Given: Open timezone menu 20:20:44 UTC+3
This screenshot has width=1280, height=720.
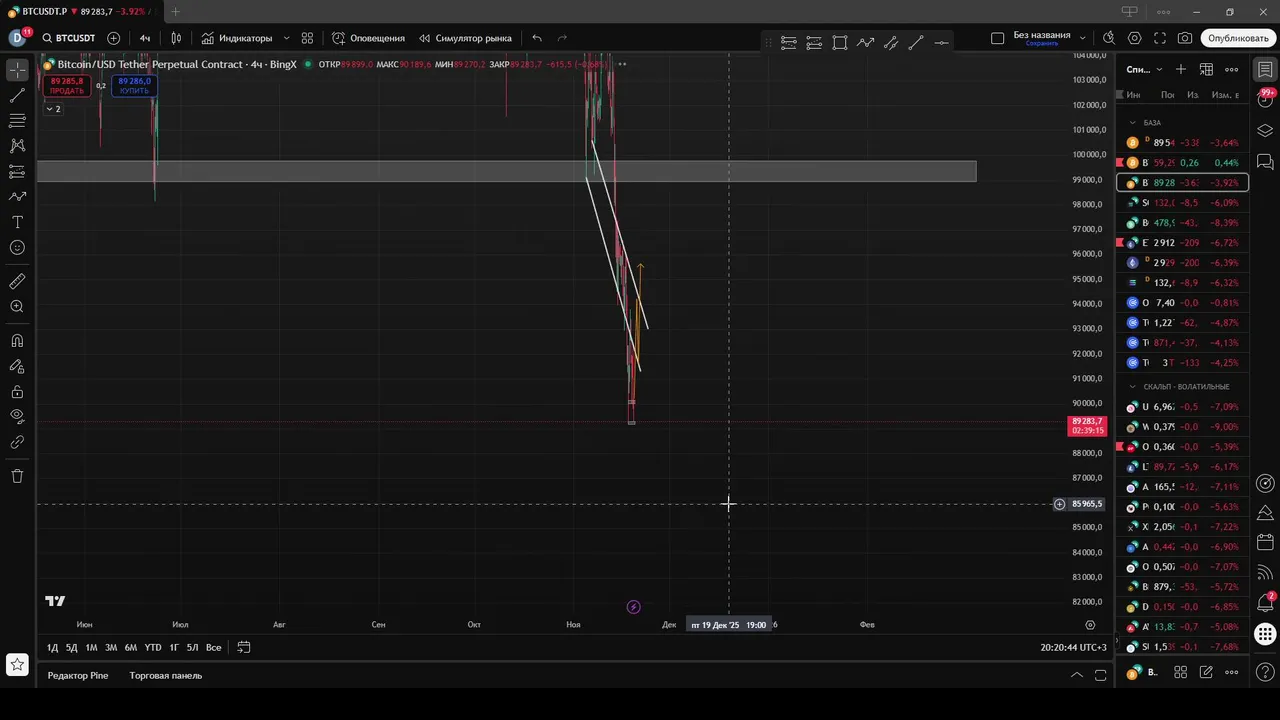Looking at the screenshot, I should click(x=1073, y=648).
